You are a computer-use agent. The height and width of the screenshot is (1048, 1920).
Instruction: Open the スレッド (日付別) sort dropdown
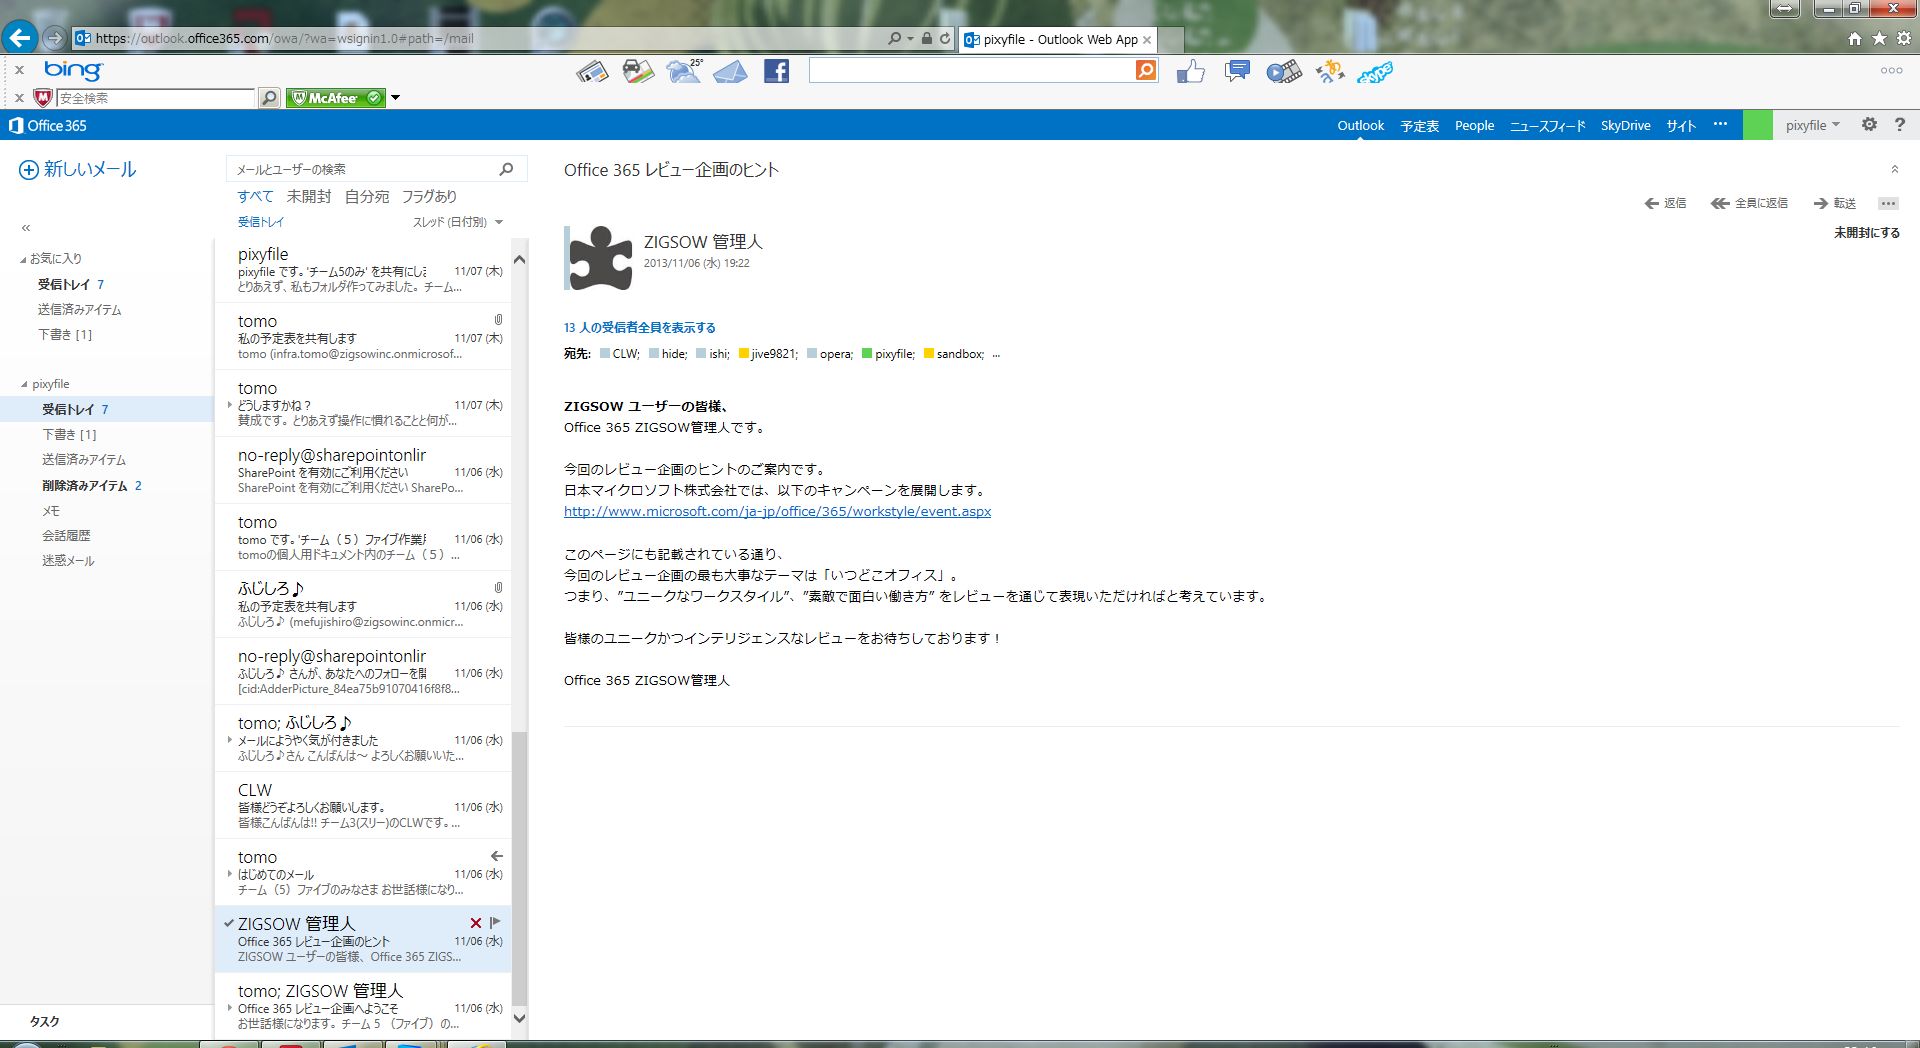pos(457,222)
